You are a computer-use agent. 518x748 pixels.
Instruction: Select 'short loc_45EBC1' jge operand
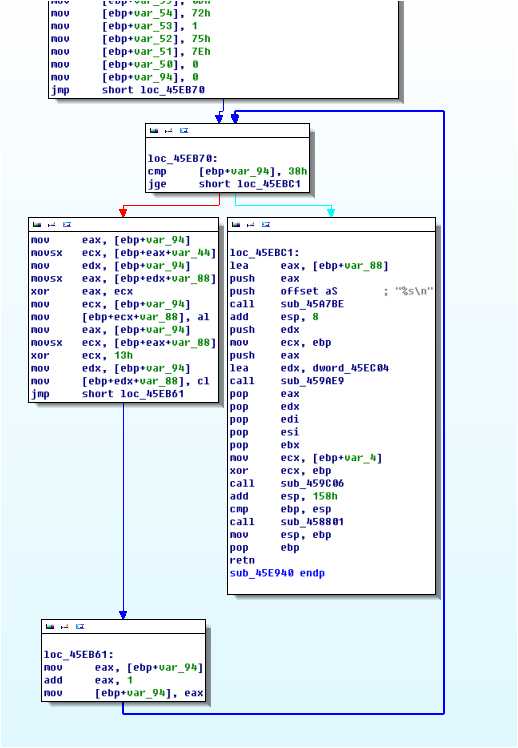click(x=250, y=184)
